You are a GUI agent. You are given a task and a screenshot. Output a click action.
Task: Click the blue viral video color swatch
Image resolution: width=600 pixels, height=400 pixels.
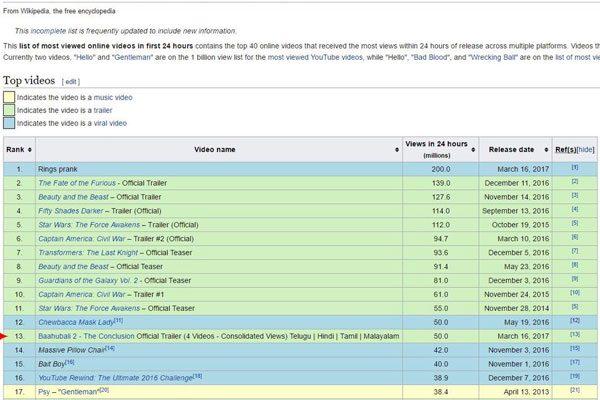pos(9,123)
